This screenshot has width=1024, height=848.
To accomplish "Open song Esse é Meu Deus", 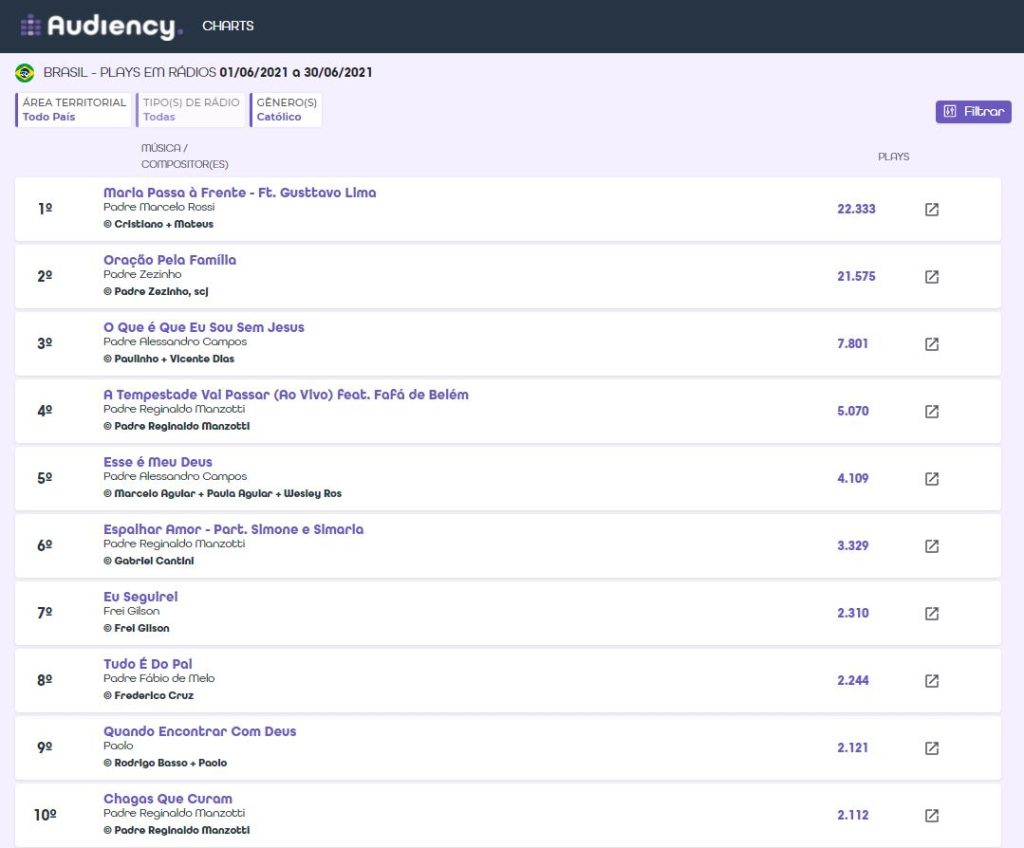I will coord(158,461).
